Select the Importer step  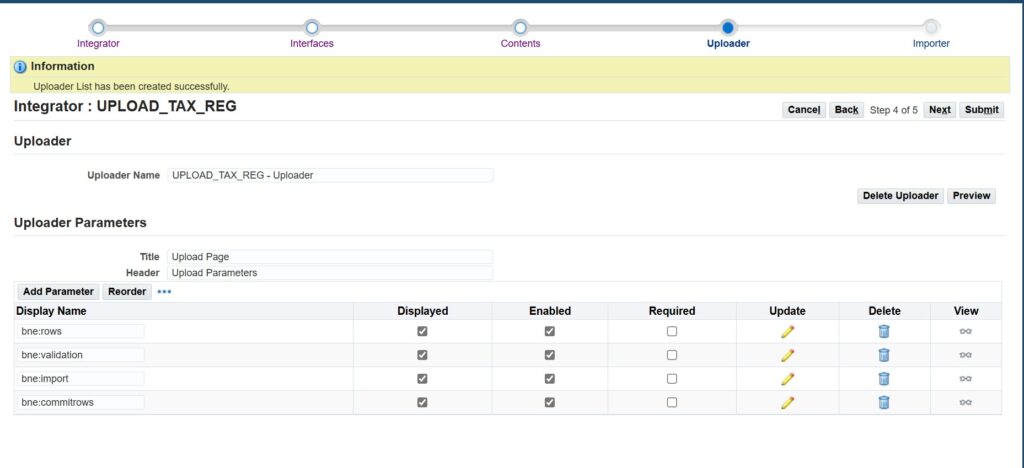point(931,28)
